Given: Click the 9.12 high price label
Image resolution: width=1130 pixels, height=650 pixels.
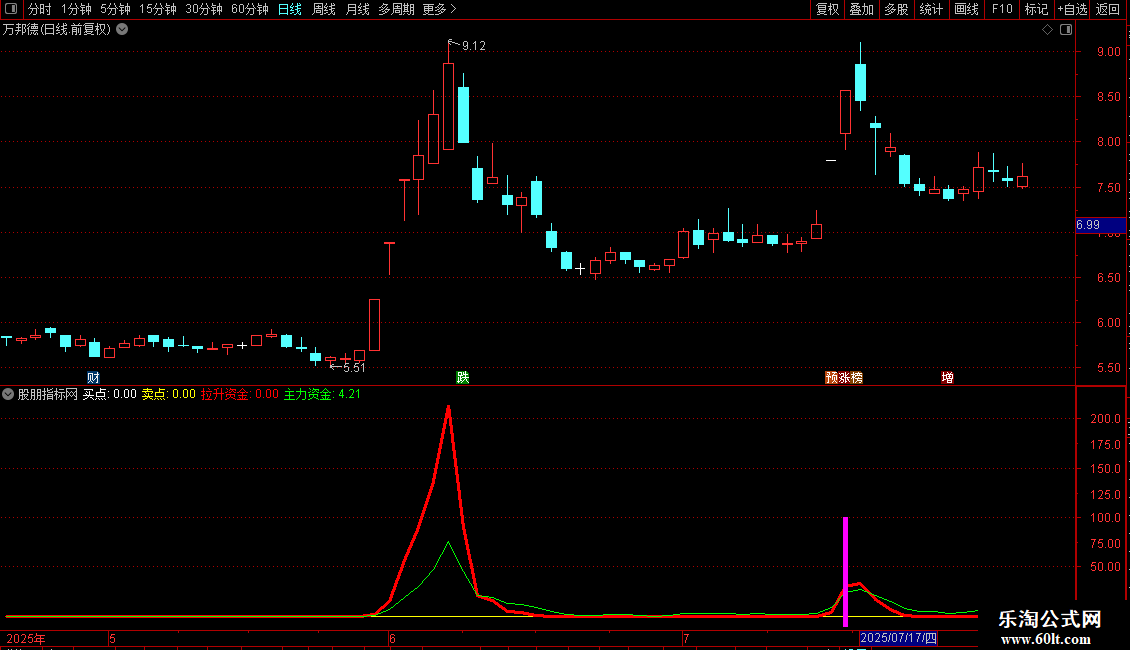Looking at the screenshot, I should tap(473, 46).
